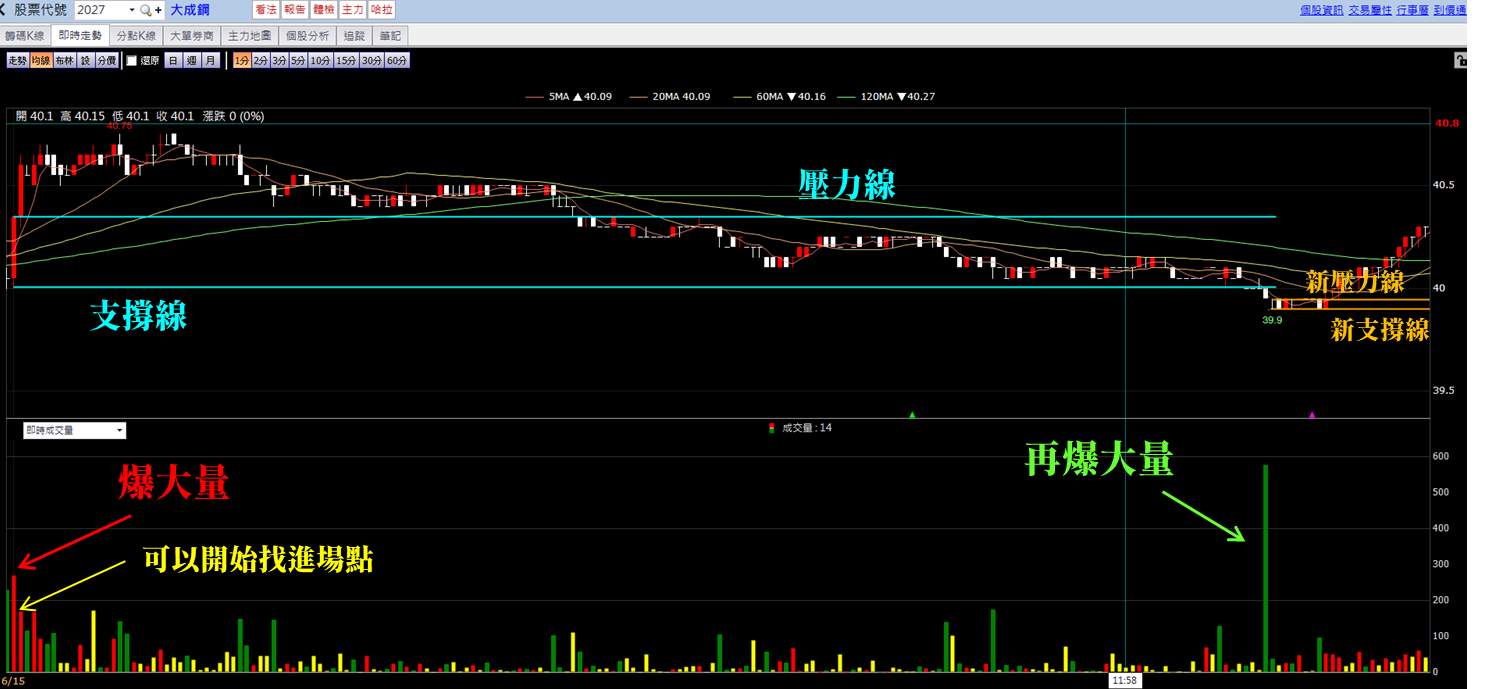The width and height of the screenshot is (1492, 689).
Task: Click the 39.9 low price label
Action: coord(1272,320)
